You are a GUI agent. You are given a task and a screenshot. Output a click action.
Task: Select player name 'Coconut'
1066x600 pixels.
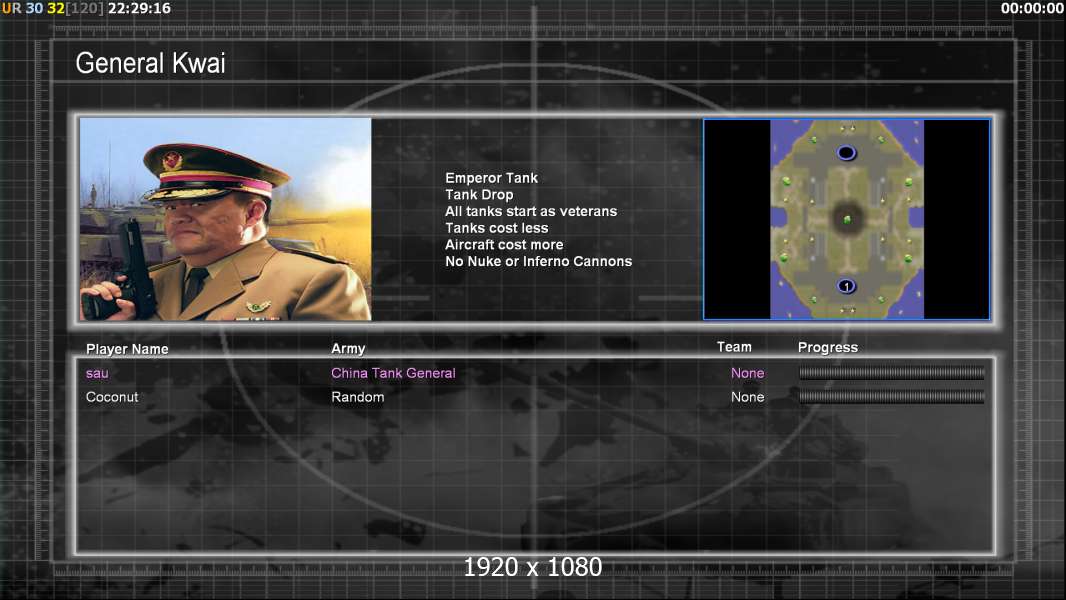[x=111, y=397]
